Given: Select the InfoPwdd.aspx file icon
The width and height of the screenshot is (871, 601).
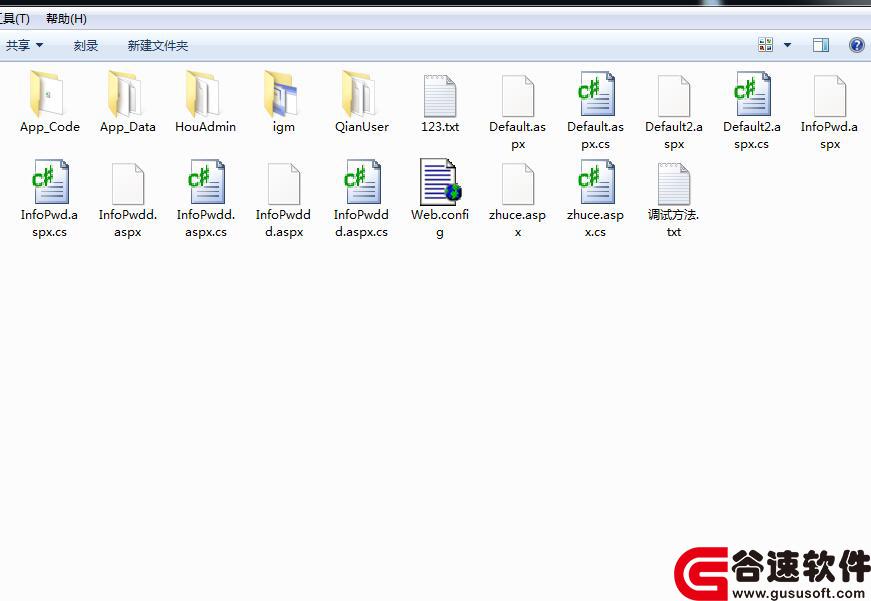Looking at the screenshot, I should 128,183.
